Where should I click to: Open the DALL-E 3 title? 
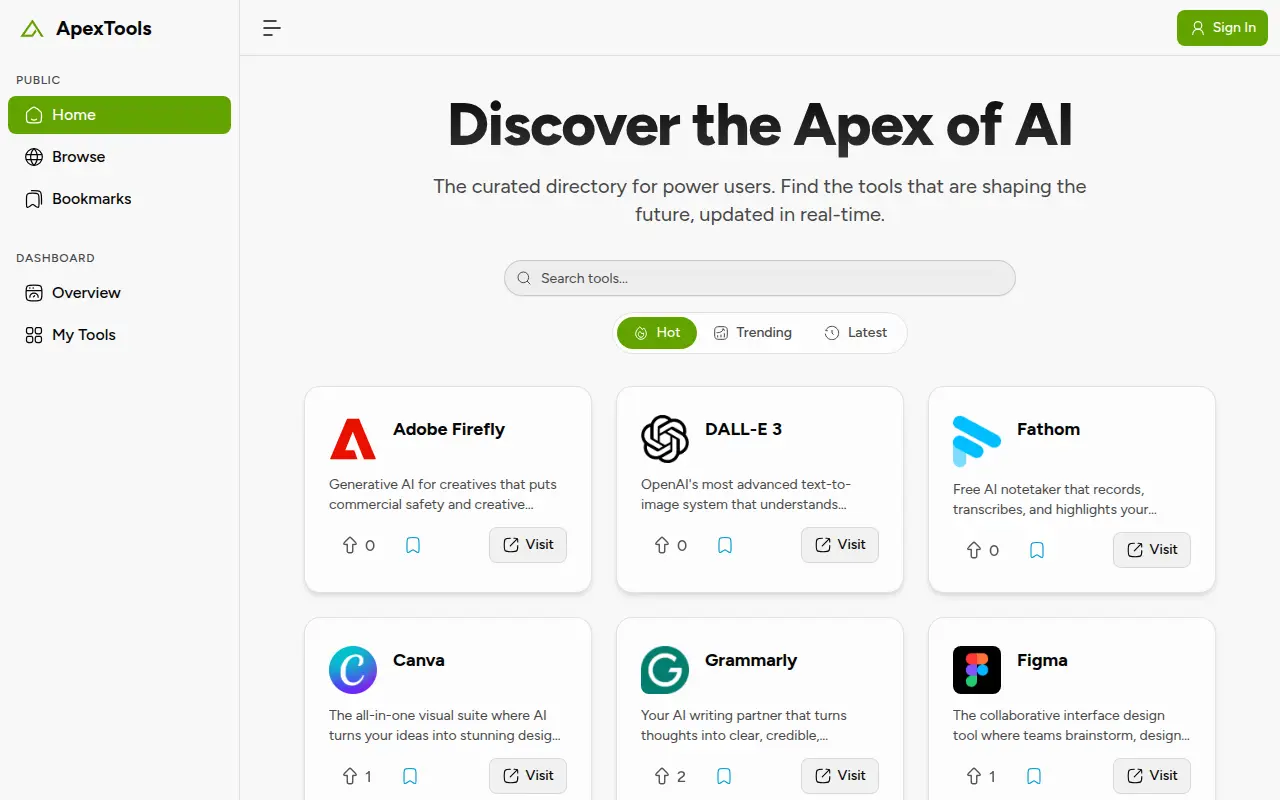(x=743, y=429)
